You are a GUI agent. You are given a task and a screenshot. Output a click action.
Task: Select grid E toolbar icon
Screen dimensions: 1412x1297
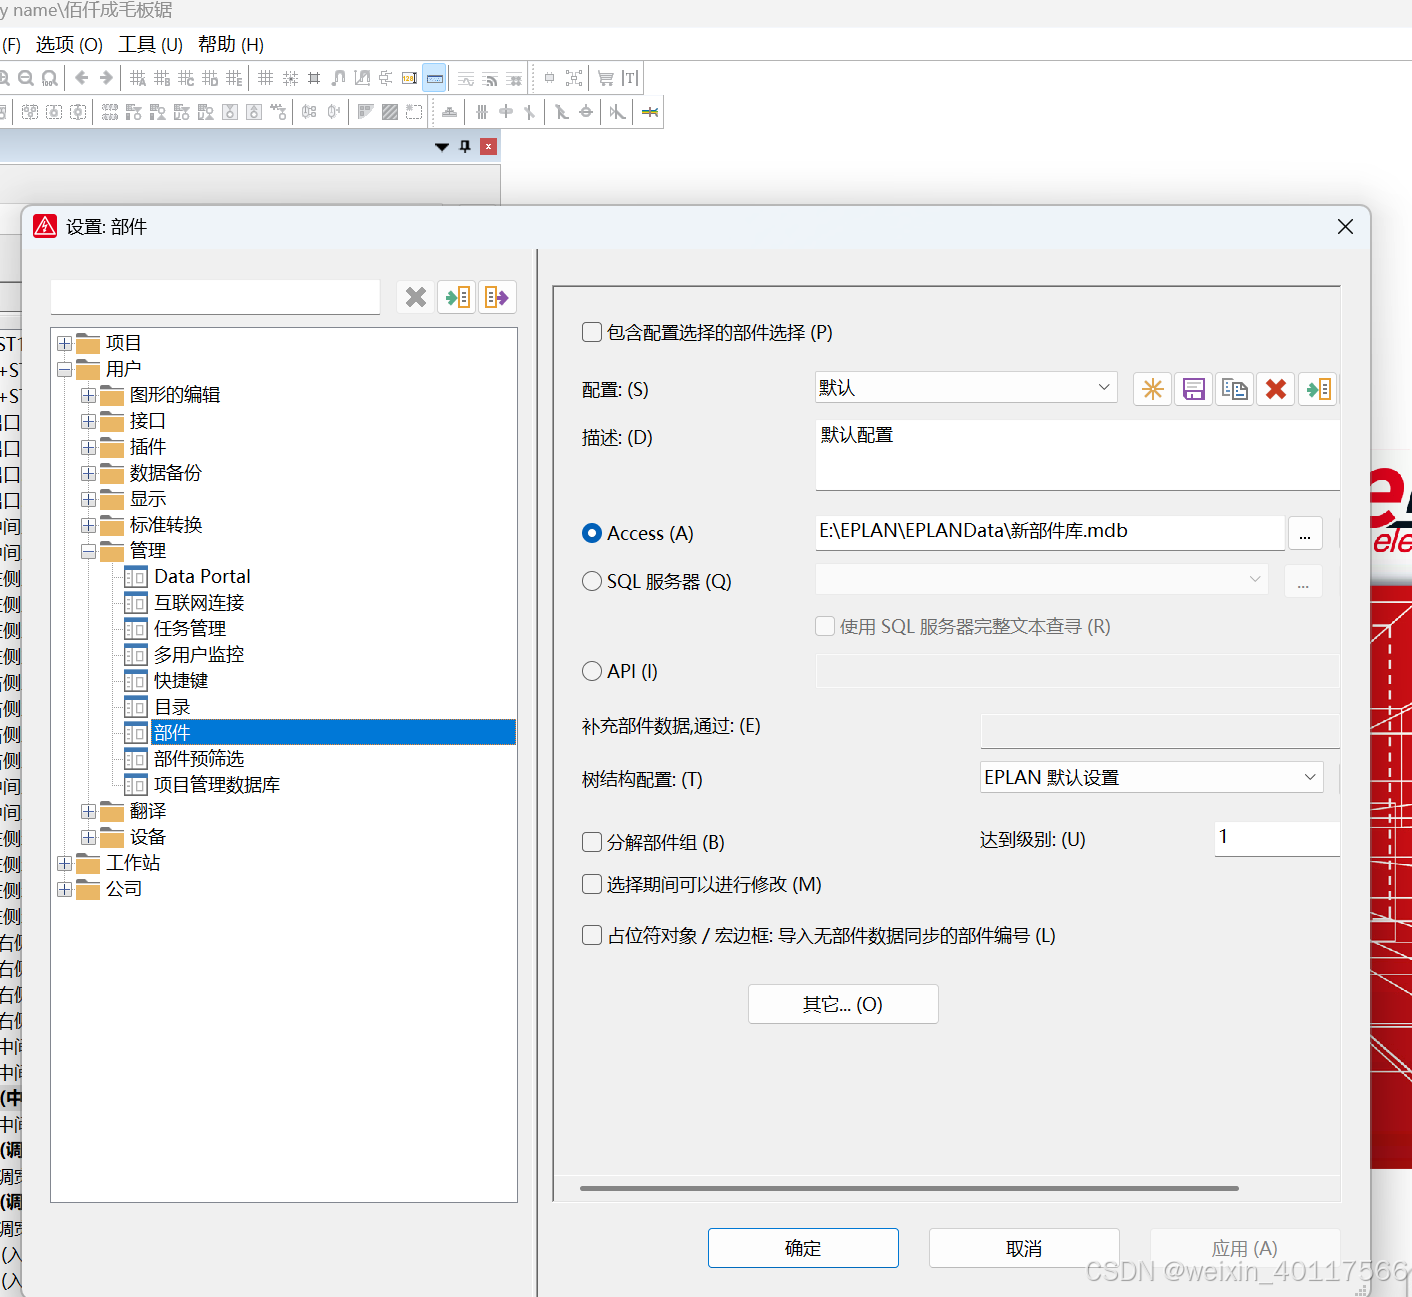click(x=234, y=78)
